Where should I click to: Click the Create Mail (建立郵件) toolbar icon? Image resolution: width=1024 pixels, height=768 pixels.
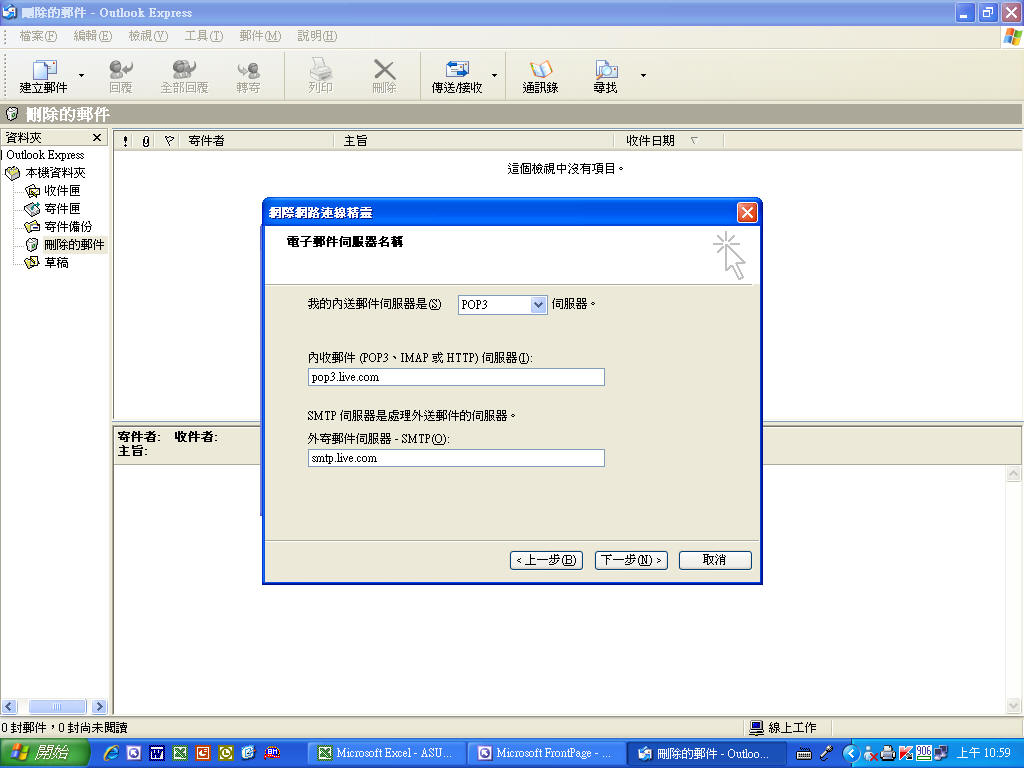[x=43, y=76]
